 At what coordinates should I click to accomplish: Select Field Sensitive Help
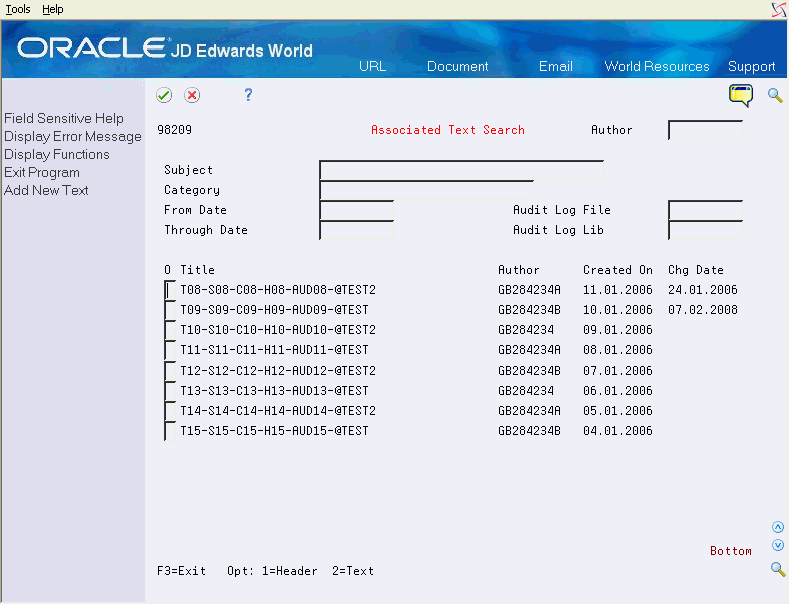[x=64, y=118]
